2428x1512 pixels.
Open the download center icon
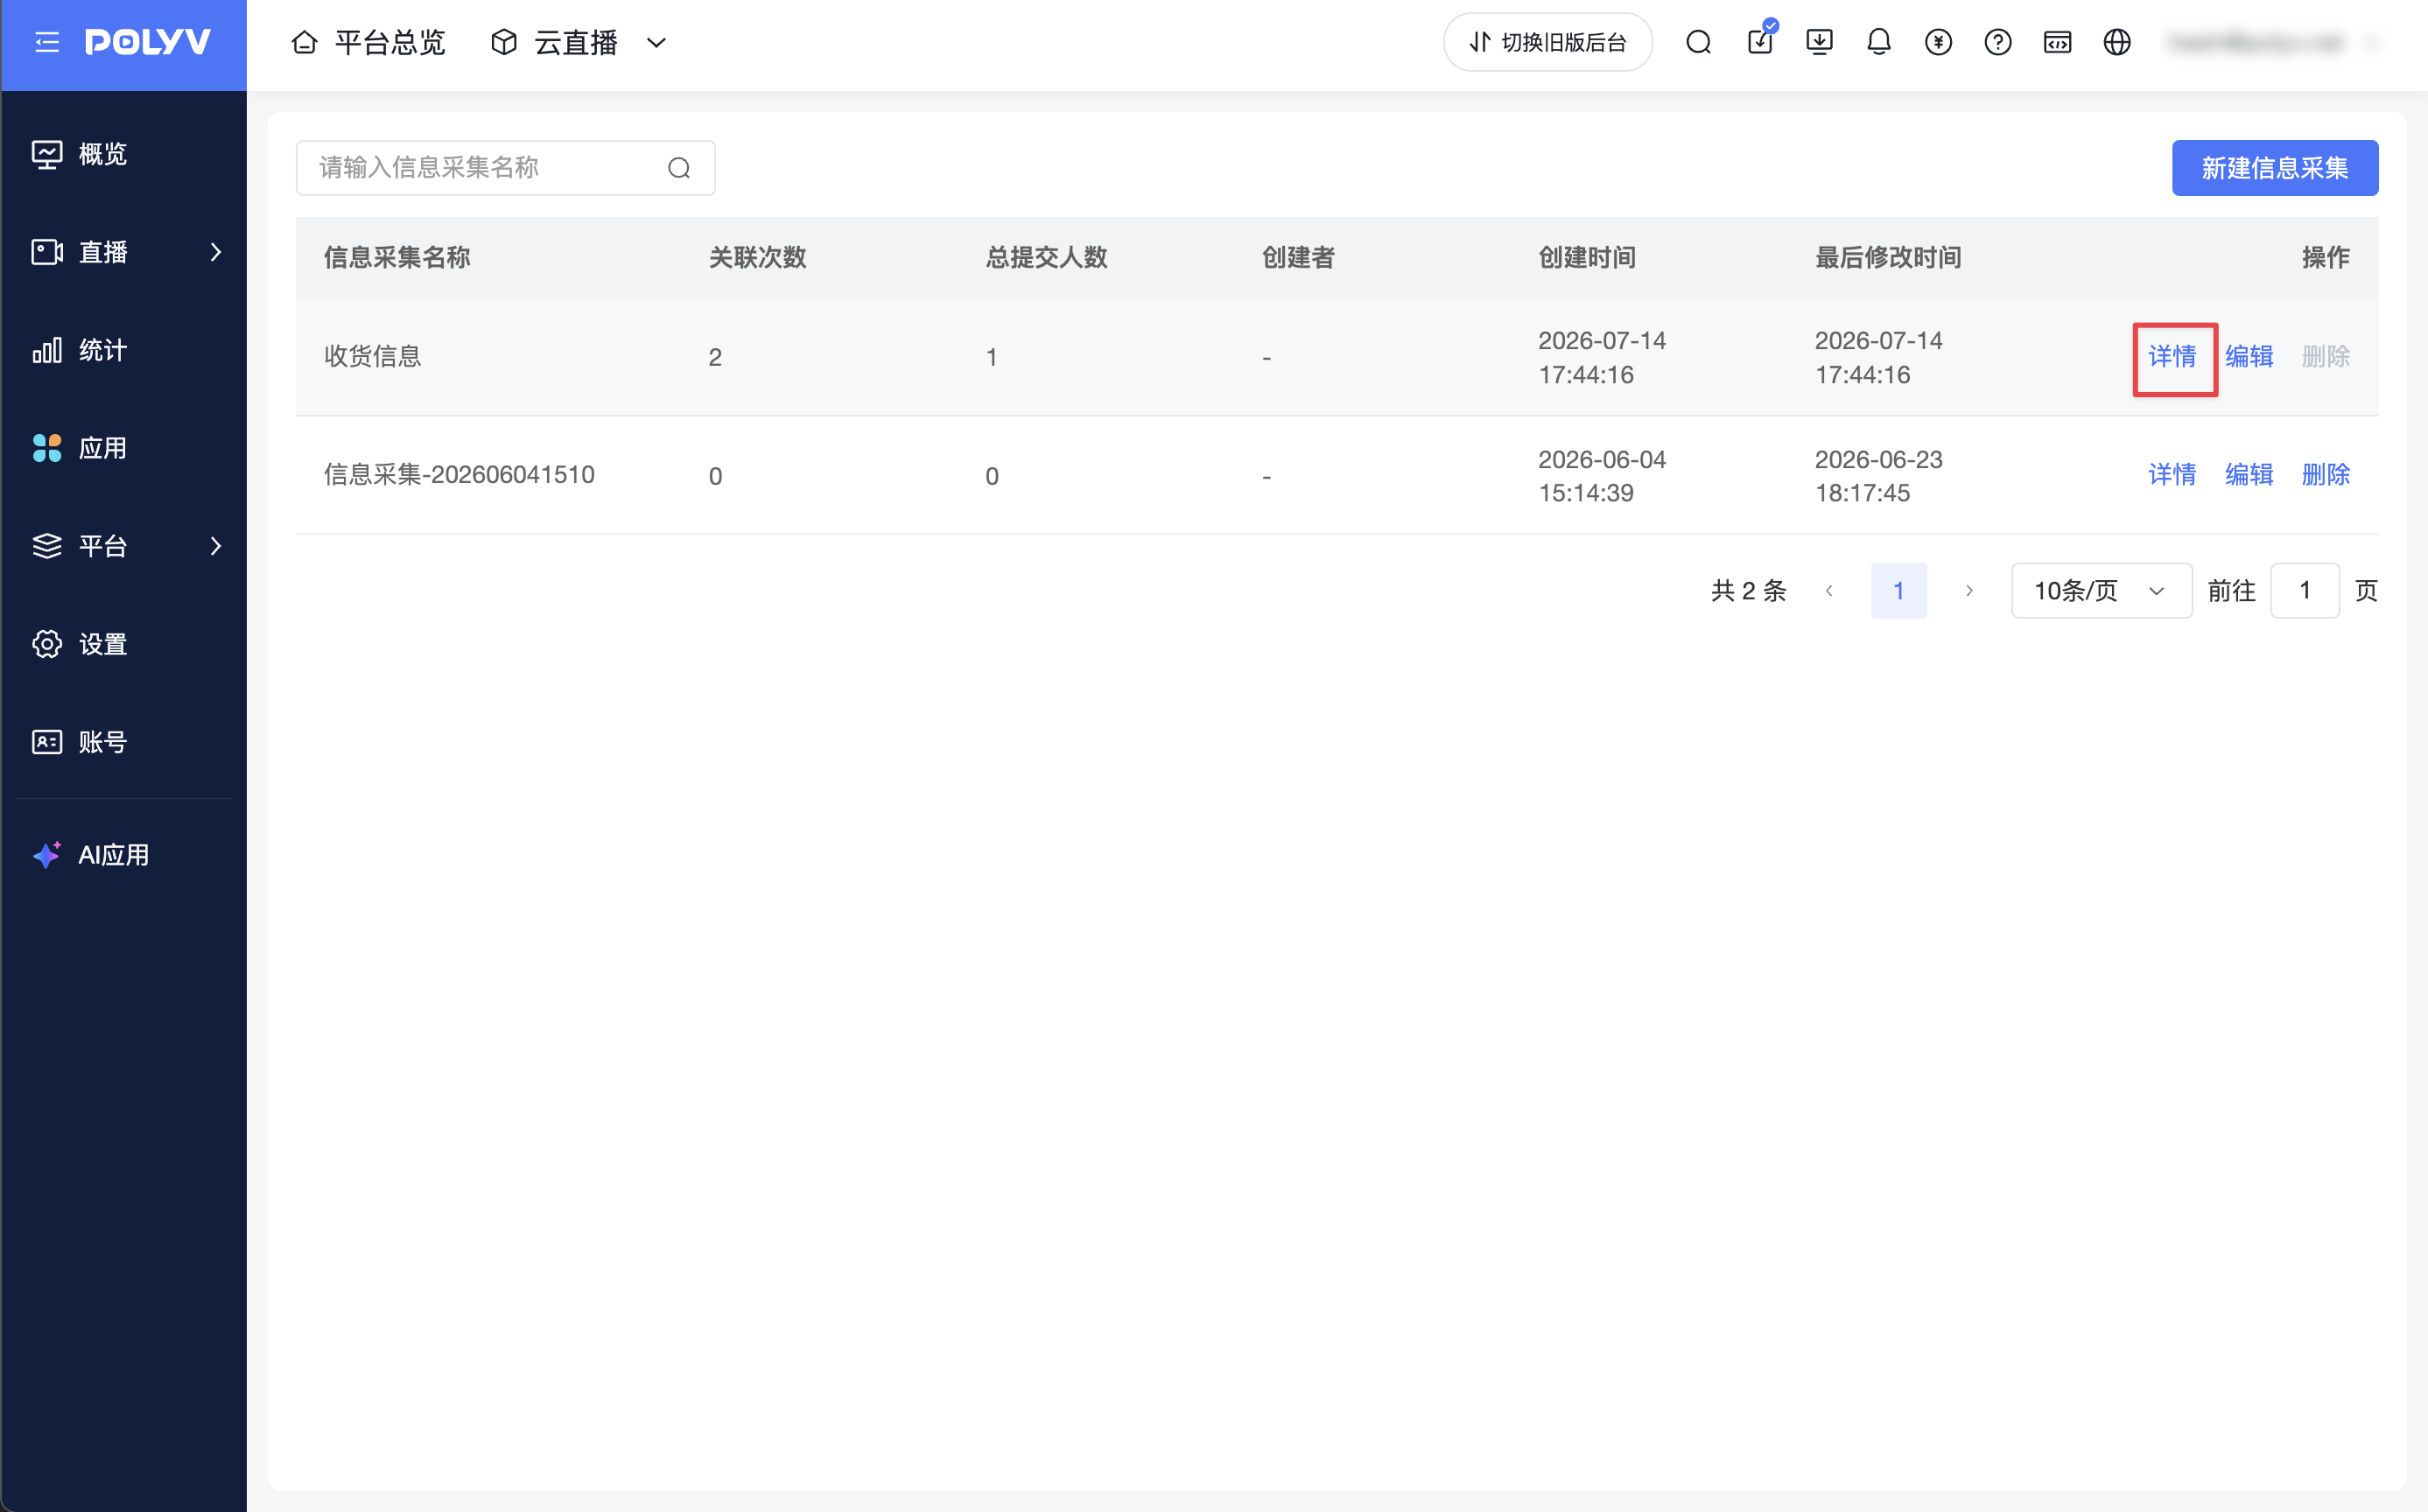[1819, 42]
